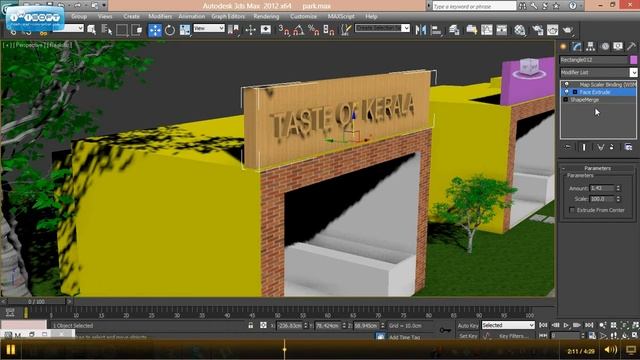
Task: Switch to the Display command panel
Action: click(x=618, y=47)
